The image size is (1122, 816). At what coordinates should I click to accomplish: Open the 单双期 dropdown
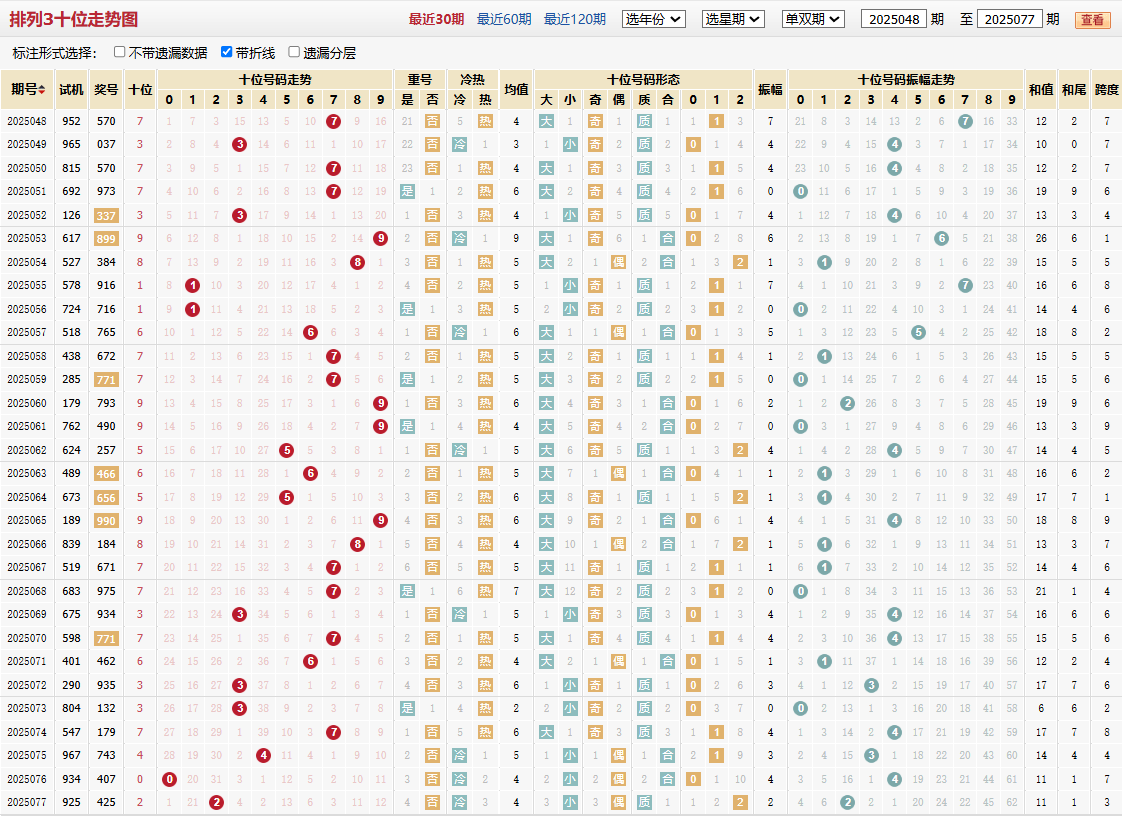tap(814, 19)
